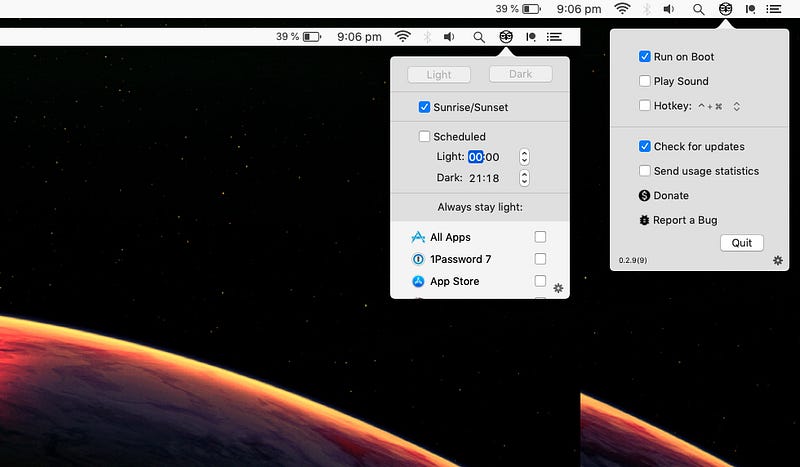This screenshot has height=467, width=800.
Task: Click the stepper next to Light time
Action: 524,157
